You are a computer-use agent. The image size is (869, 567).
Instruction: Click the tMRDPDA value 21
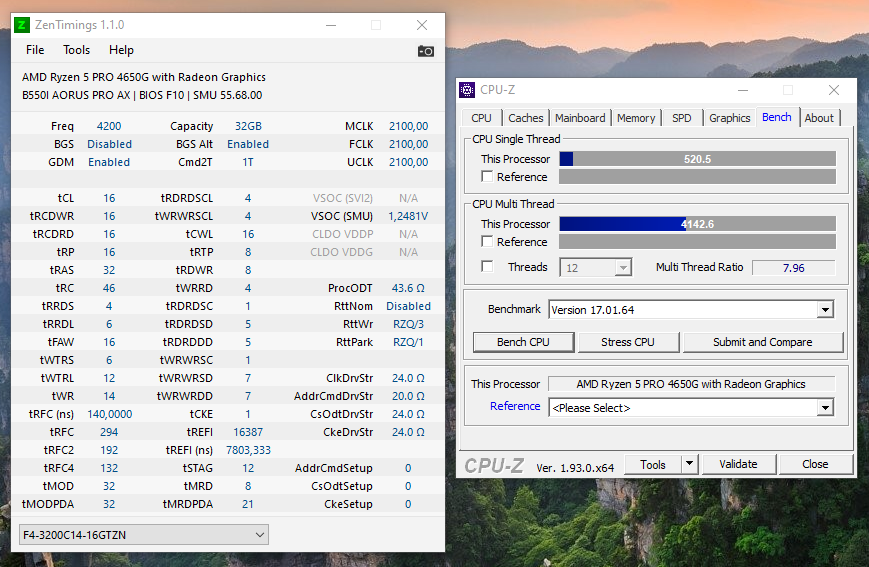(x=248, y=504)
